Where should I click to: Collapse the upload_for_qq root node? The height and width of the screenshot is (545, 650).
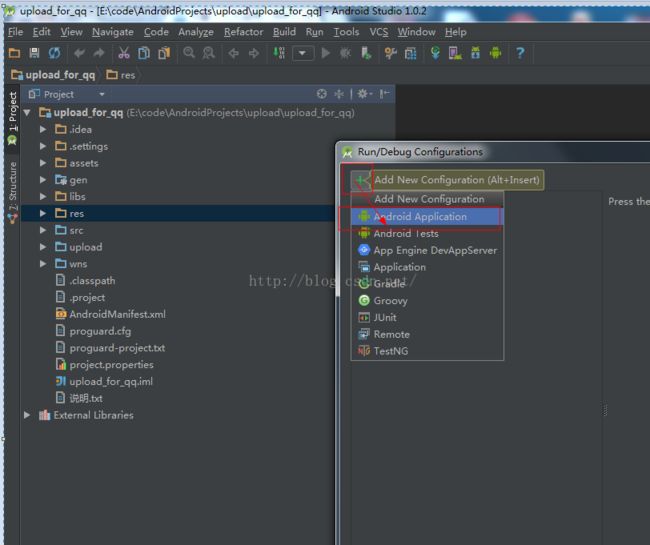pyautogui.click(x=27, y=112)
